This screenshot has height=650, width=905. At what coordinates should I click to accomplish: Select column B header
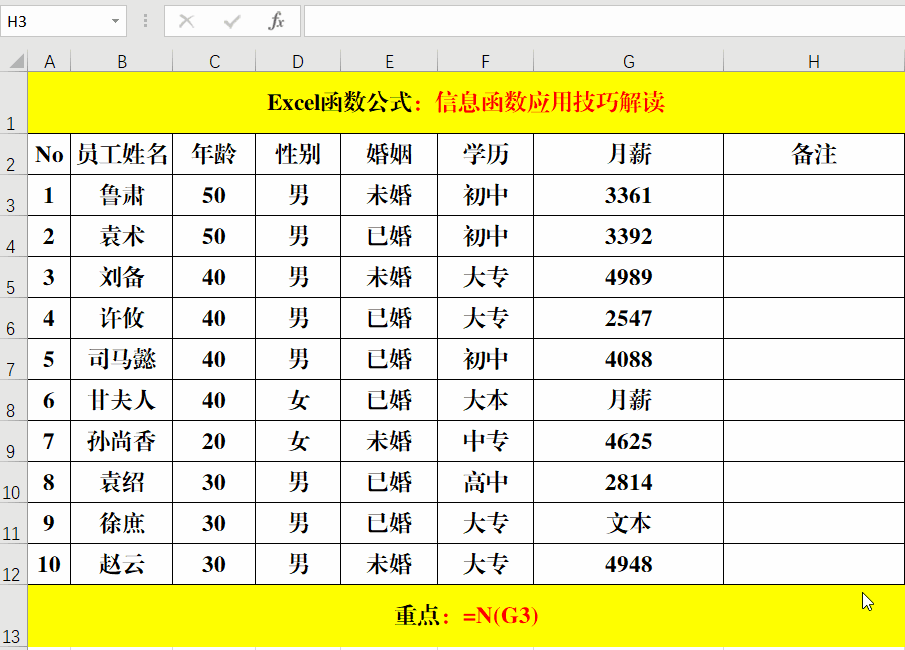[122, 61]
